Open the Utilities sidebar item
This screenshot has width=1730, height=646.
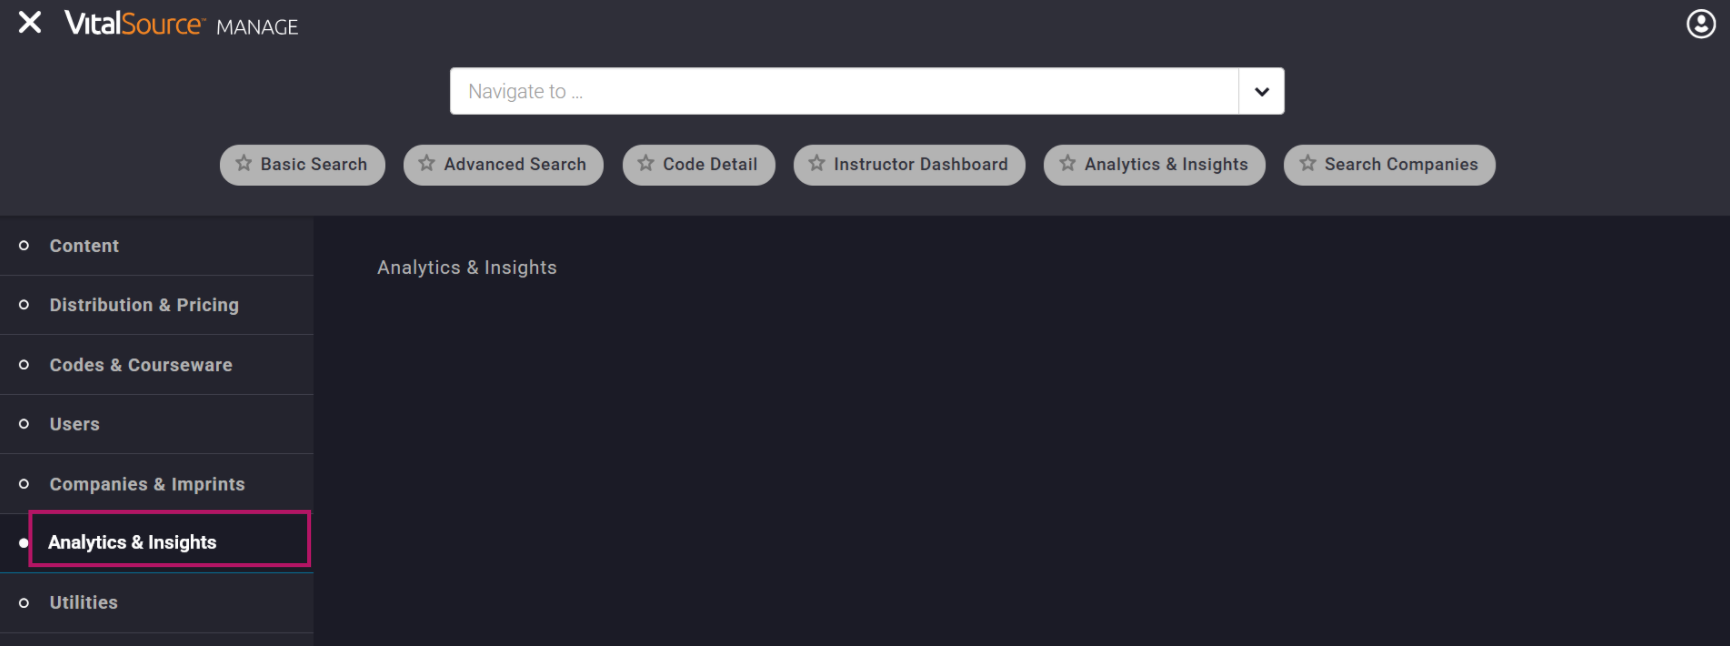point(84,602)
